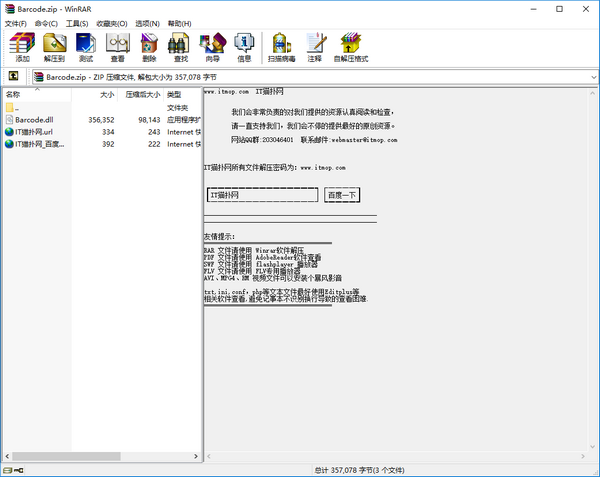Click comment pane scroll down arrow

(x=592, y=446)
